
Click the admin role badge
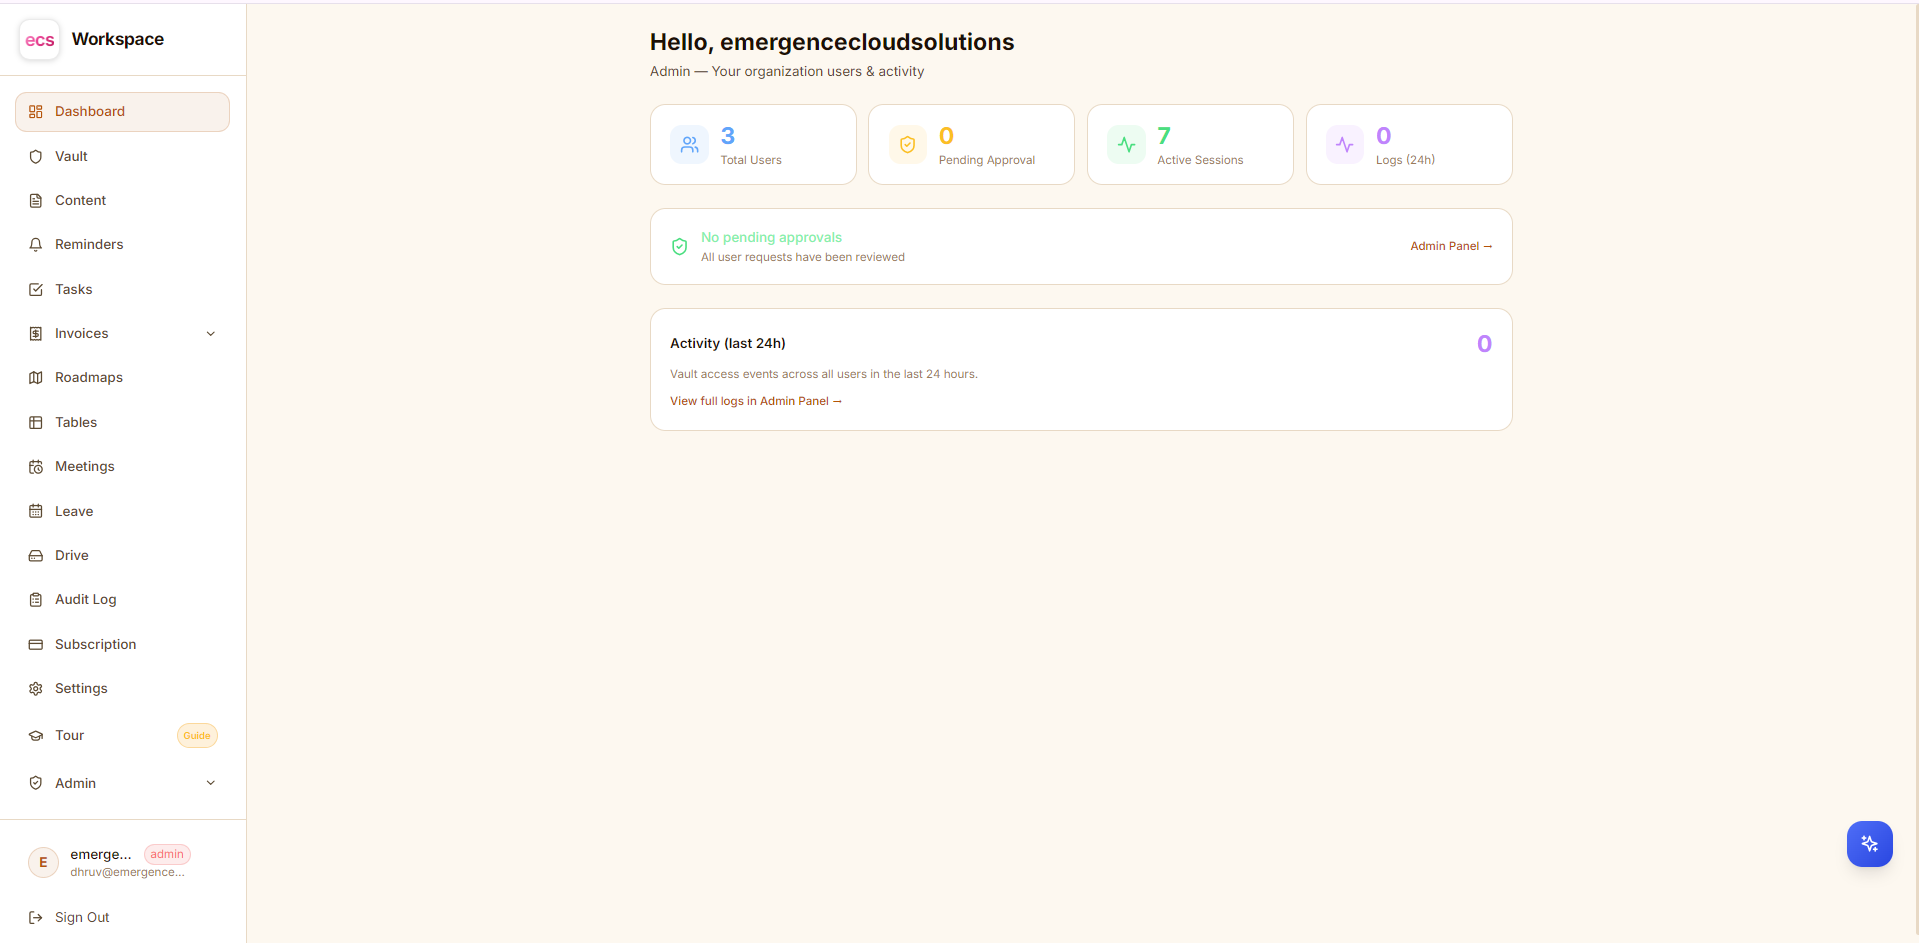coord(167,855)
